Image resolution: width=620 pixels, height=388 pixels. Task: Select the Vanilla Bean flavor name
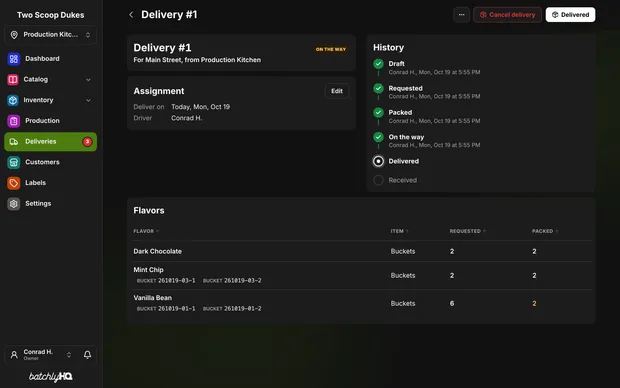click(153, 298)
